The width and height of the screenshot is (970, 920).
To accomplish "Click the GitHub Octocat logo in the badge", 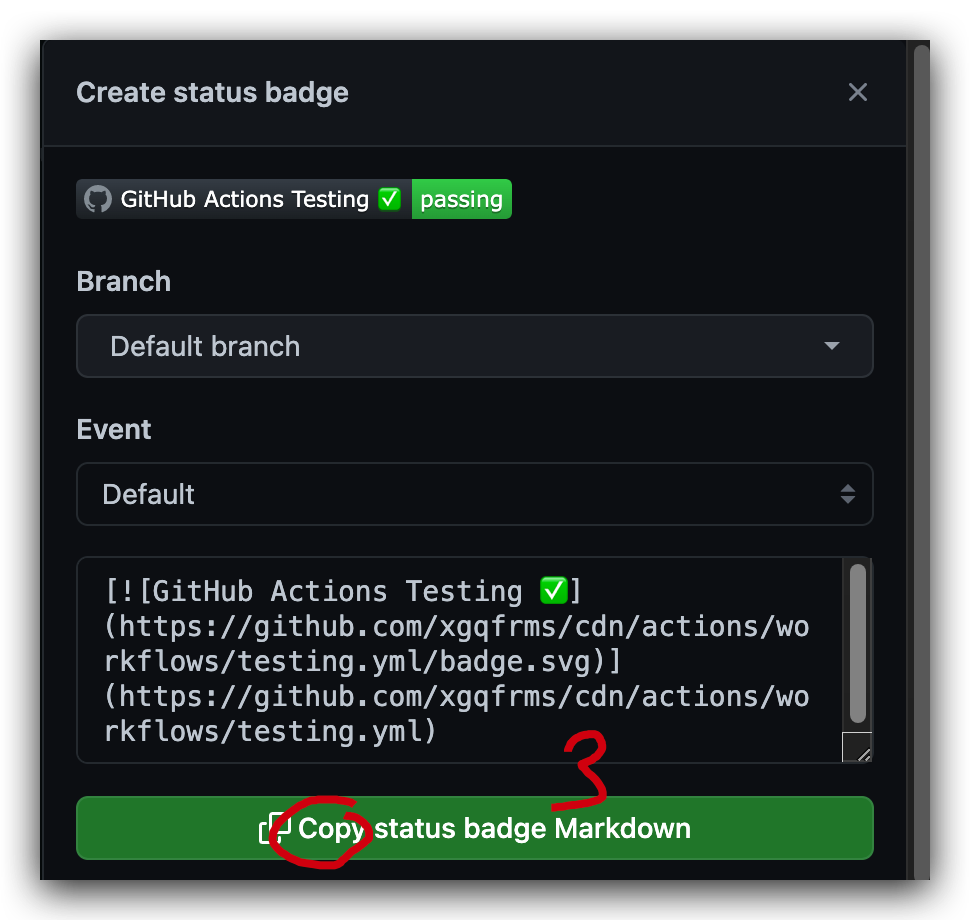I will (x=98, y=199).
